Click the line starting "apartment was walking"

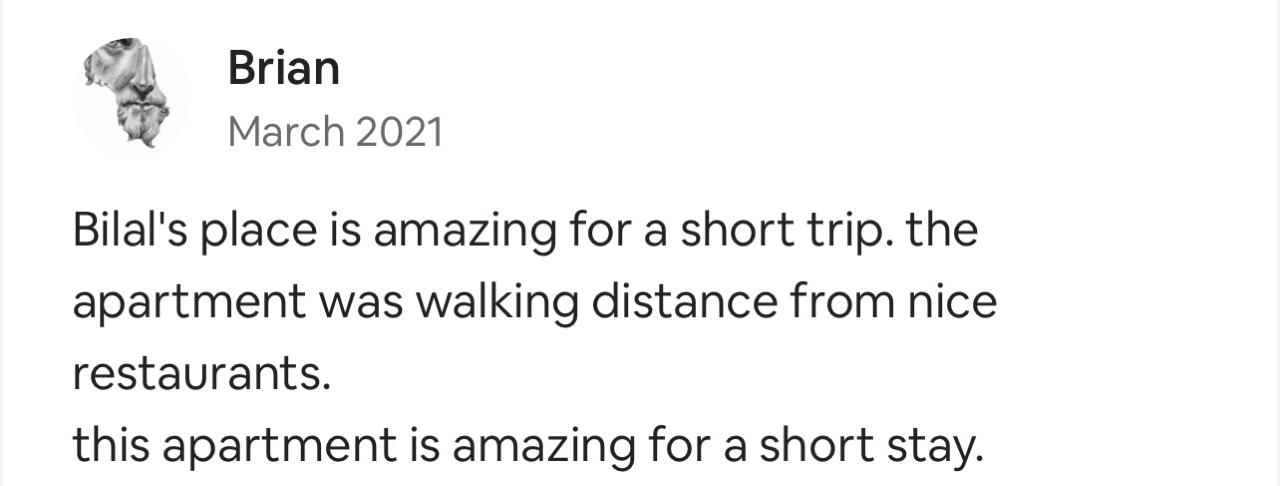[535, 303]
